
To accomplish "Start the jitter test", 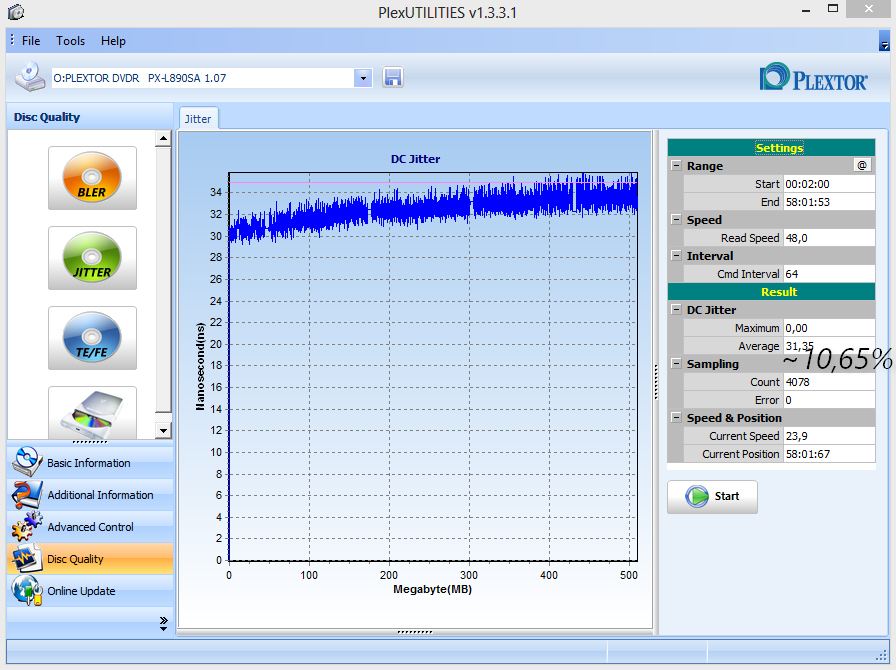I will click(x=712, y=496).
